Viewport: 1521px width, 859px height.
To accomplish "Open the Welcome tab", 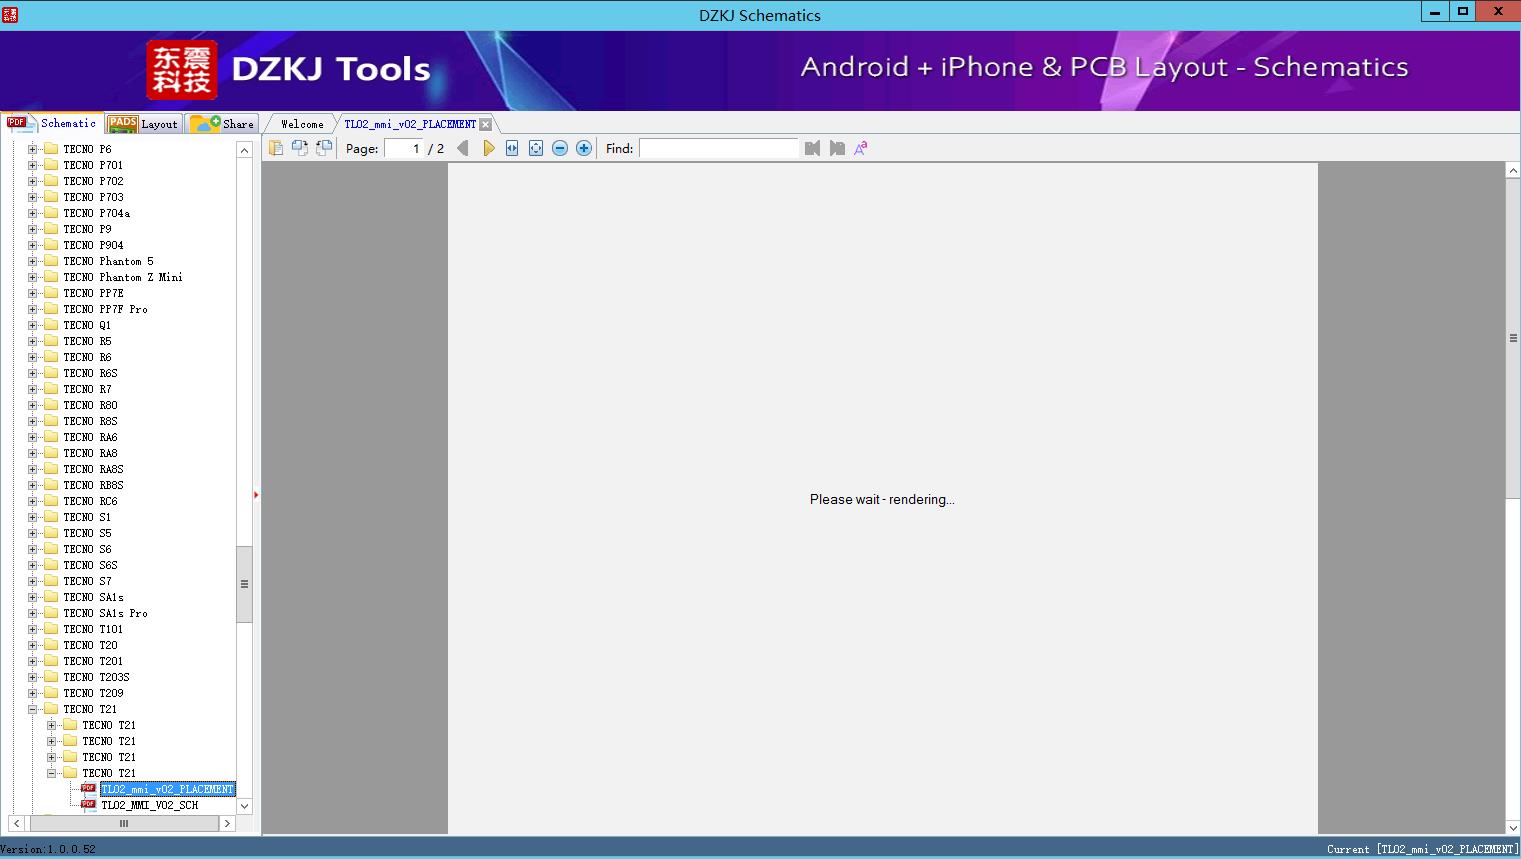I will pyautogui.click(x=302, y=124).
